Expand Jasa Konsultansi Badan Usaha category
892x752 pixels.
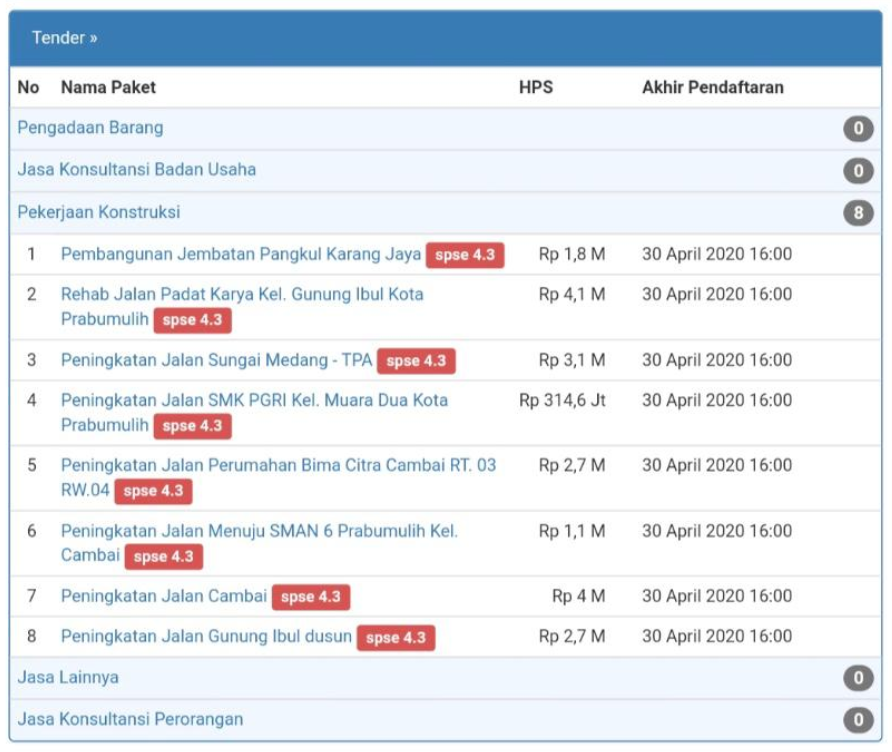pyautogui.click(x=136, y=170)
